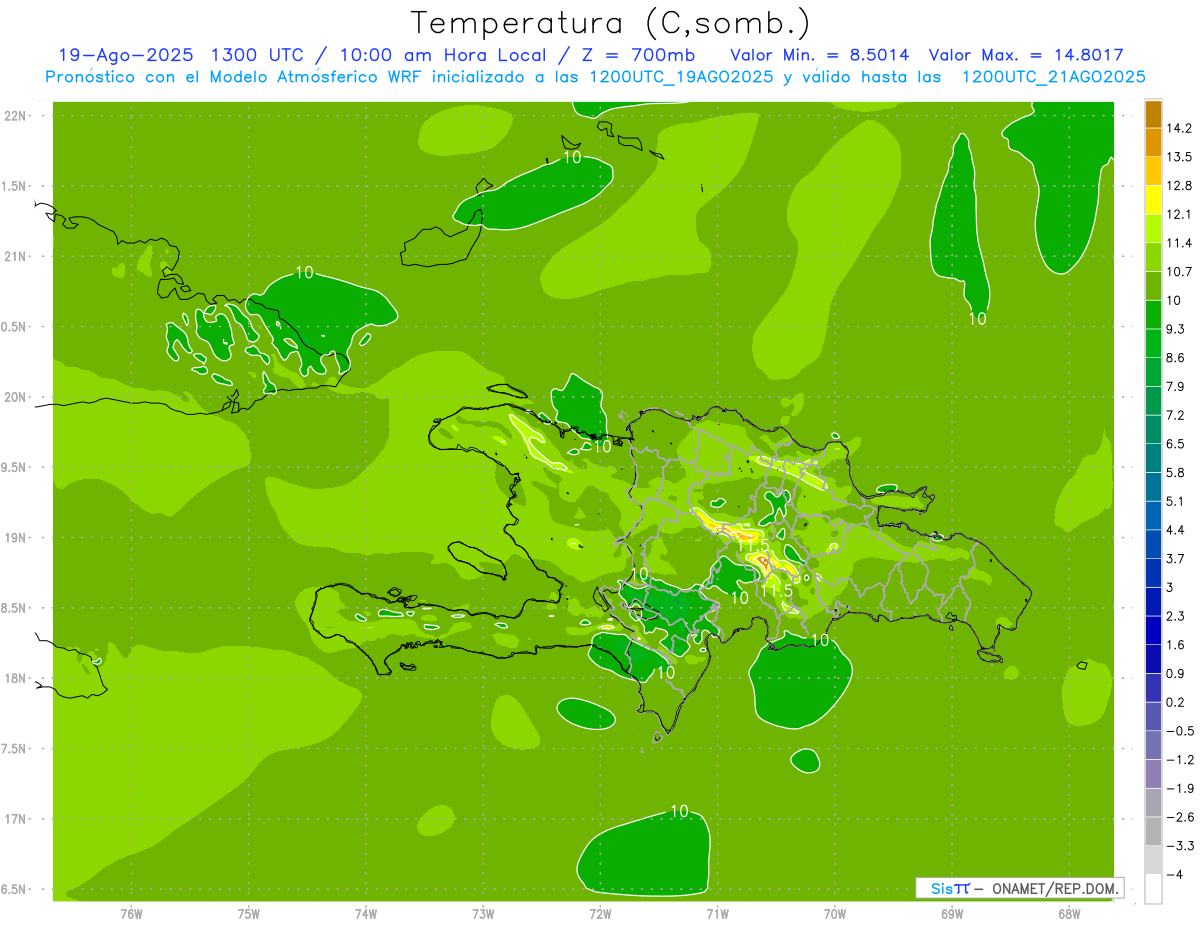Click the '-1.9' colorbar label
The image size is (1200, 927).
point(1179,789)
